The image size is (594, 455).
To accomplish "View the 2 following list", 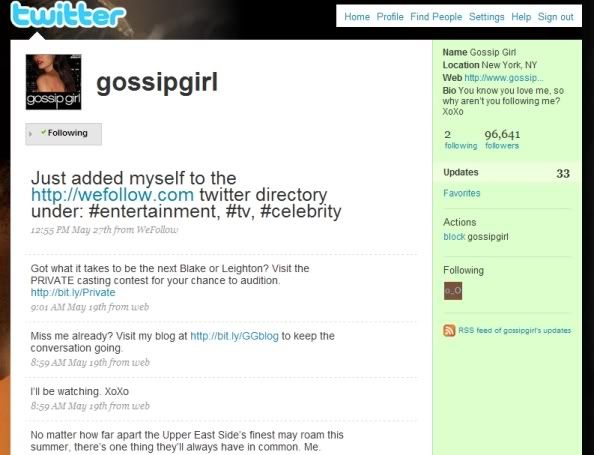I will [461, 139].
